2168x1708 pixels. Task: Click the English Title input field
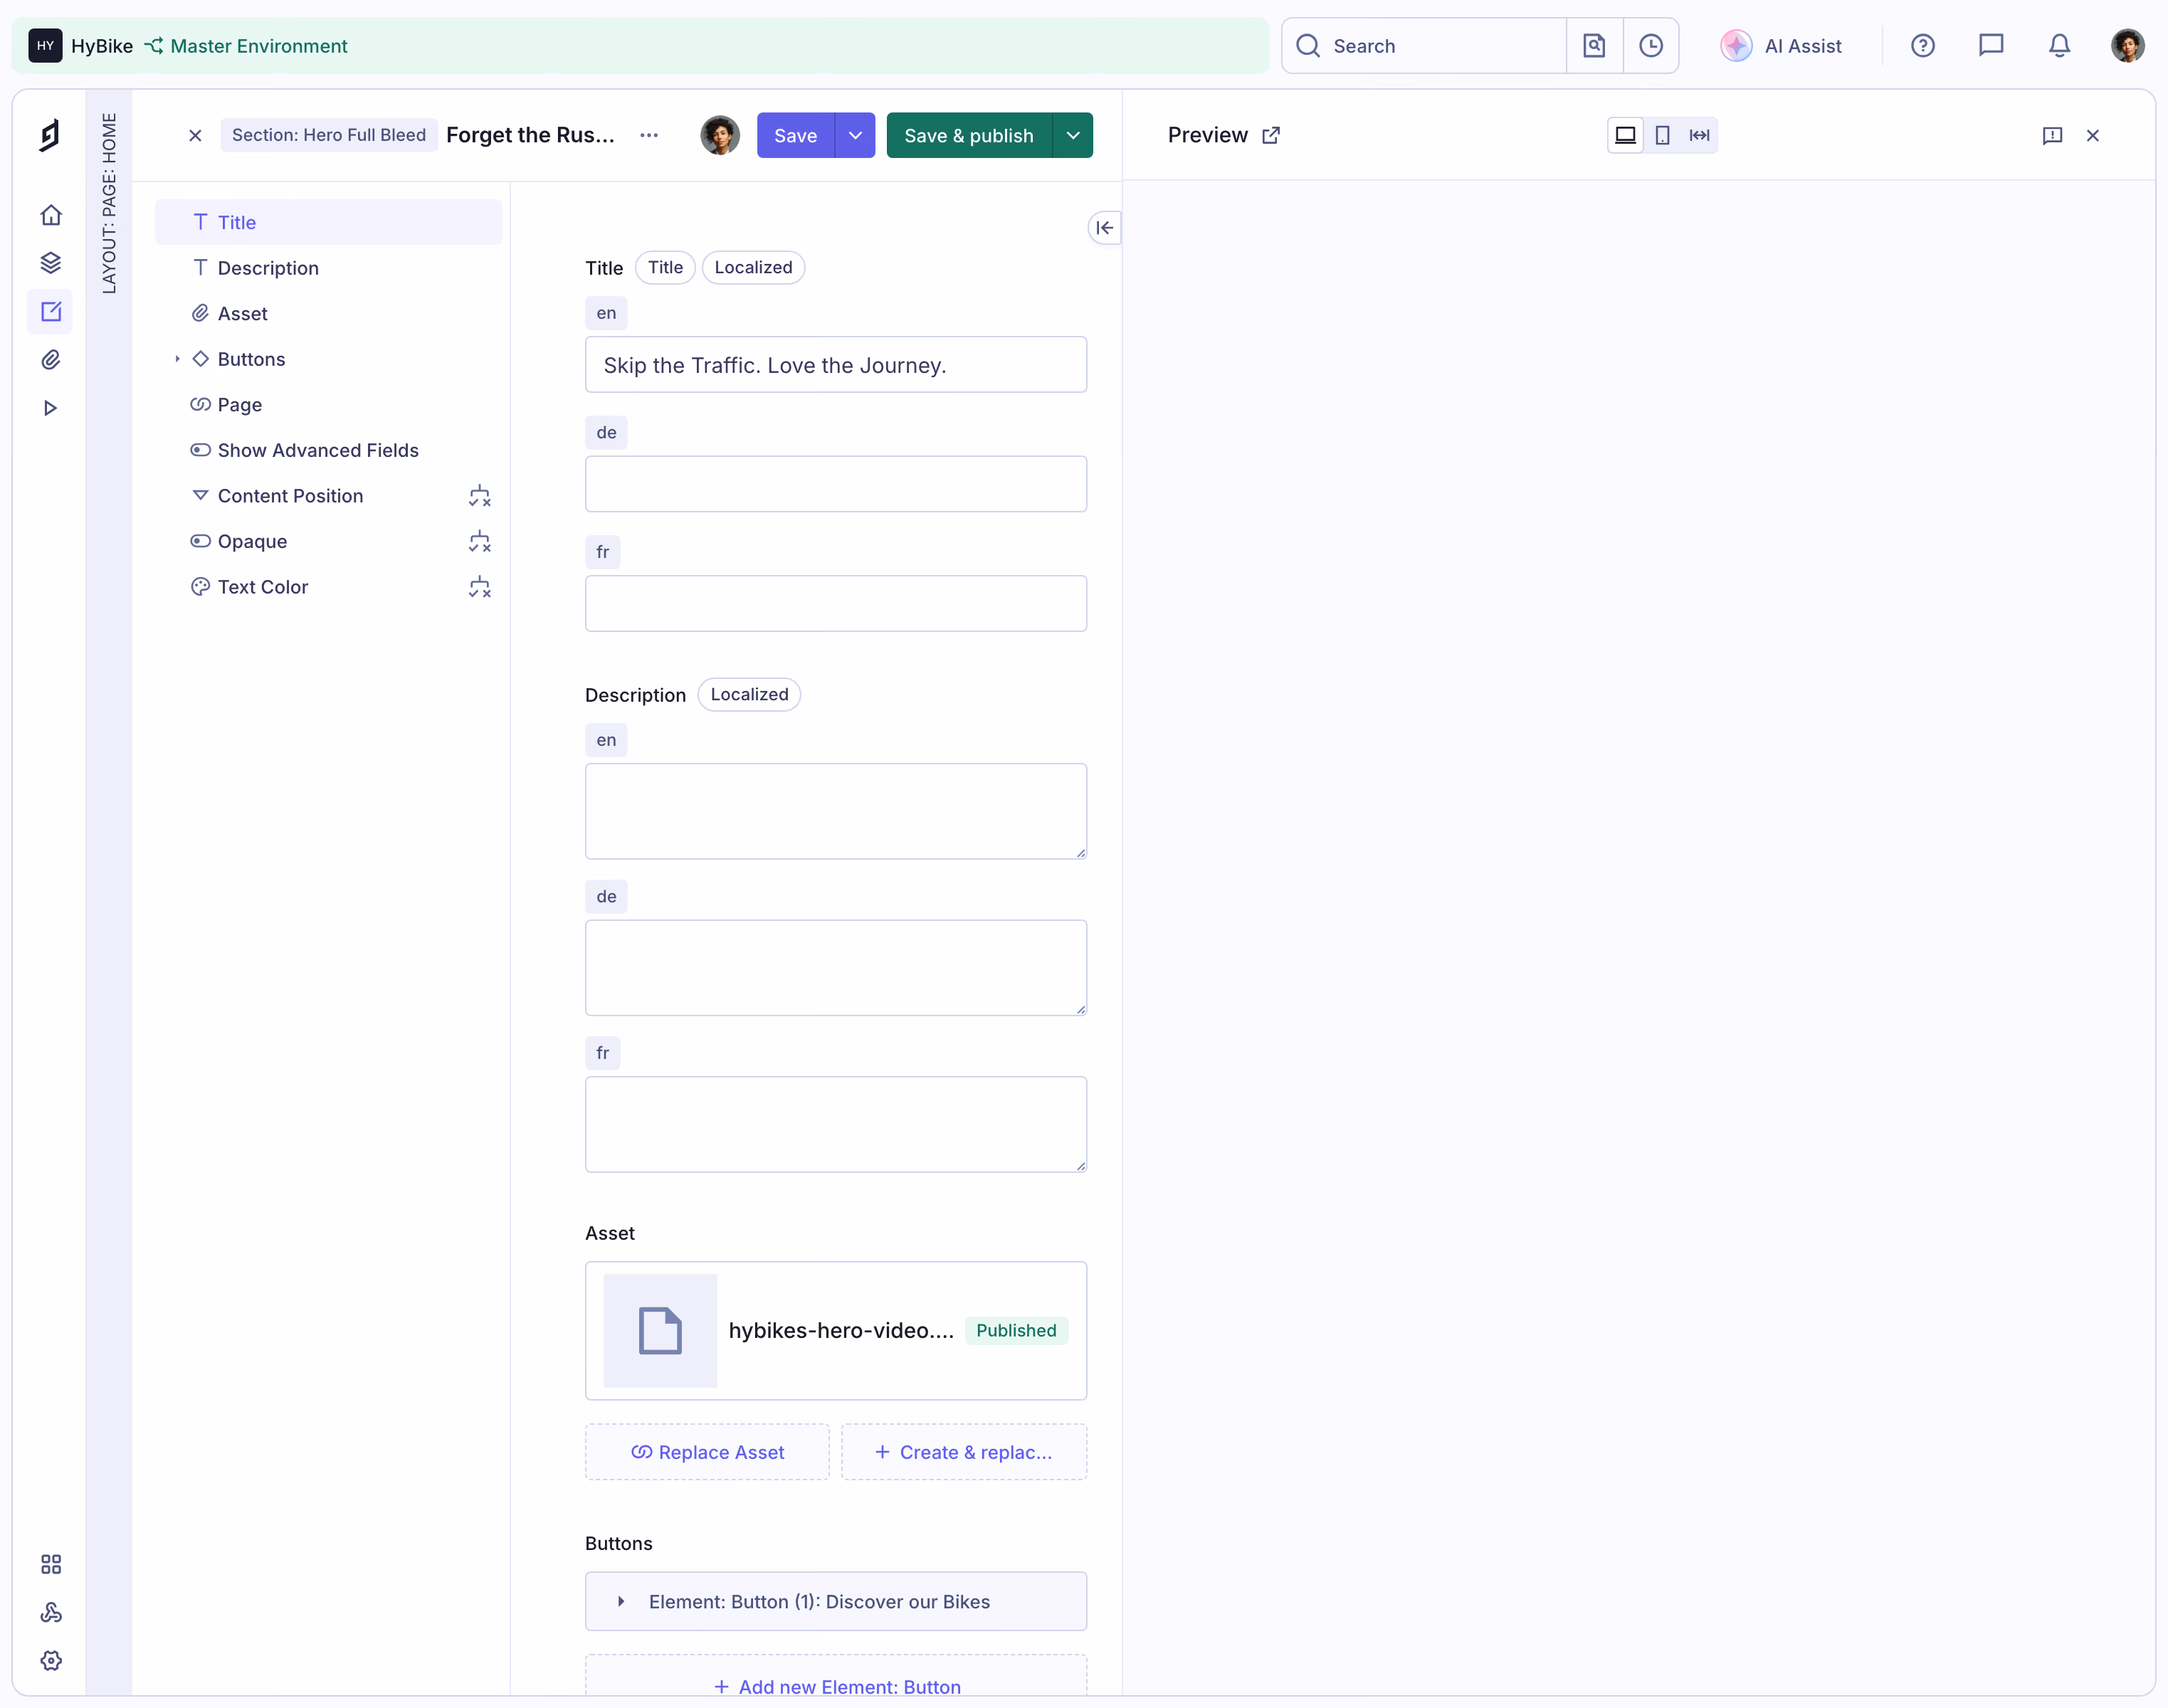(x=836, y=365)
